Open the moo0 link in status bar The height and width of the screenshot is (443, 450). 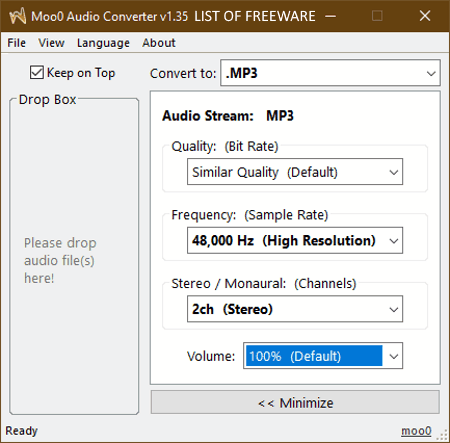click(x=416, y=431)
